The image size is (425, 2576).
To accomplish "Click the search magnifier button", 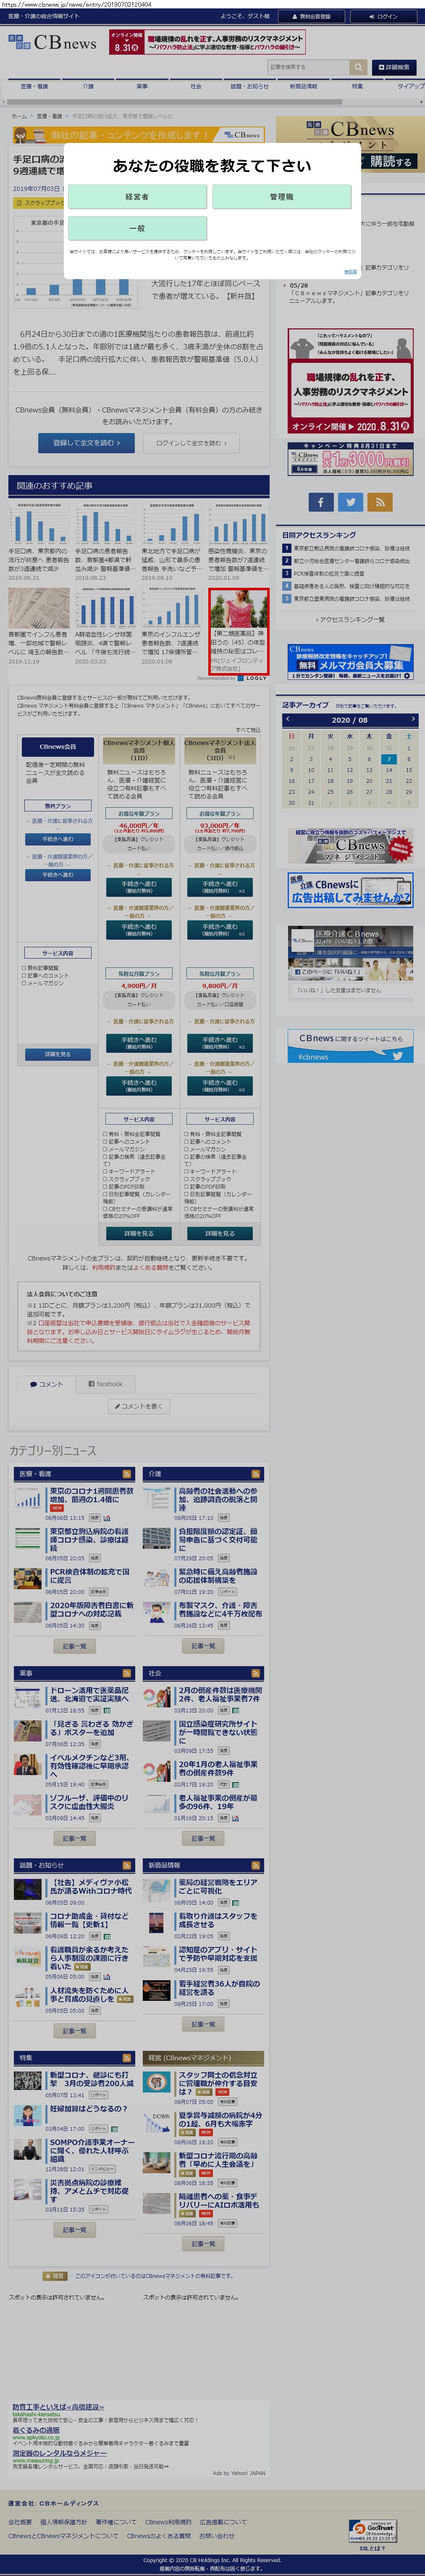I will [x=358, y=67].
